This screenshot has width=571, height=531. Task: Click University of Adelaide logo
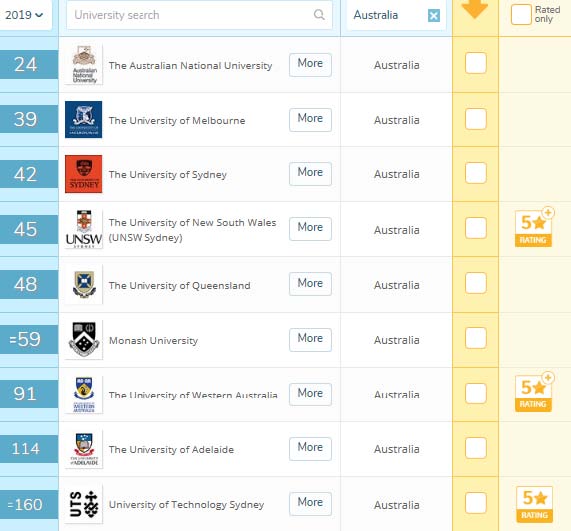(x=84, y=449)
